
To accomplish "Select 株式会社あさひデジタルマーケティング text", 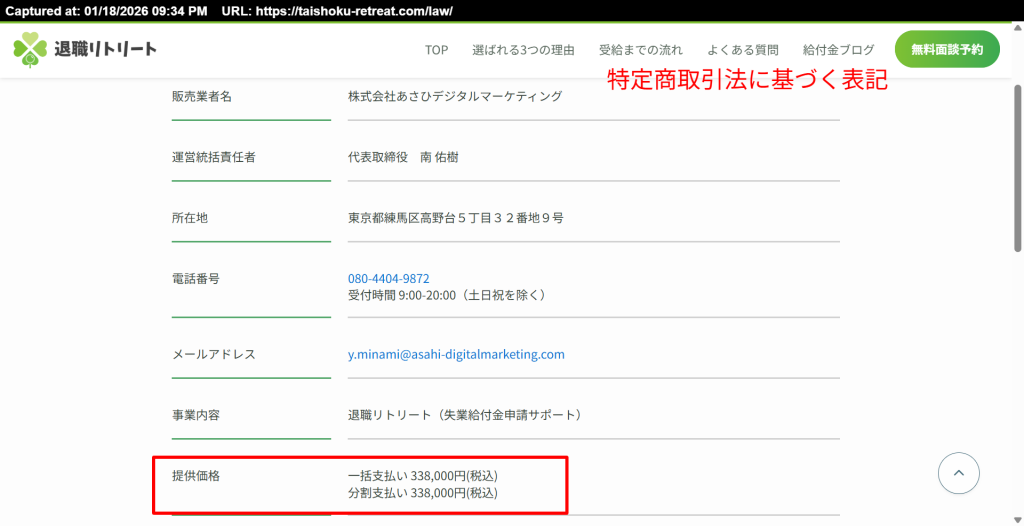I will tap(455, 96).
